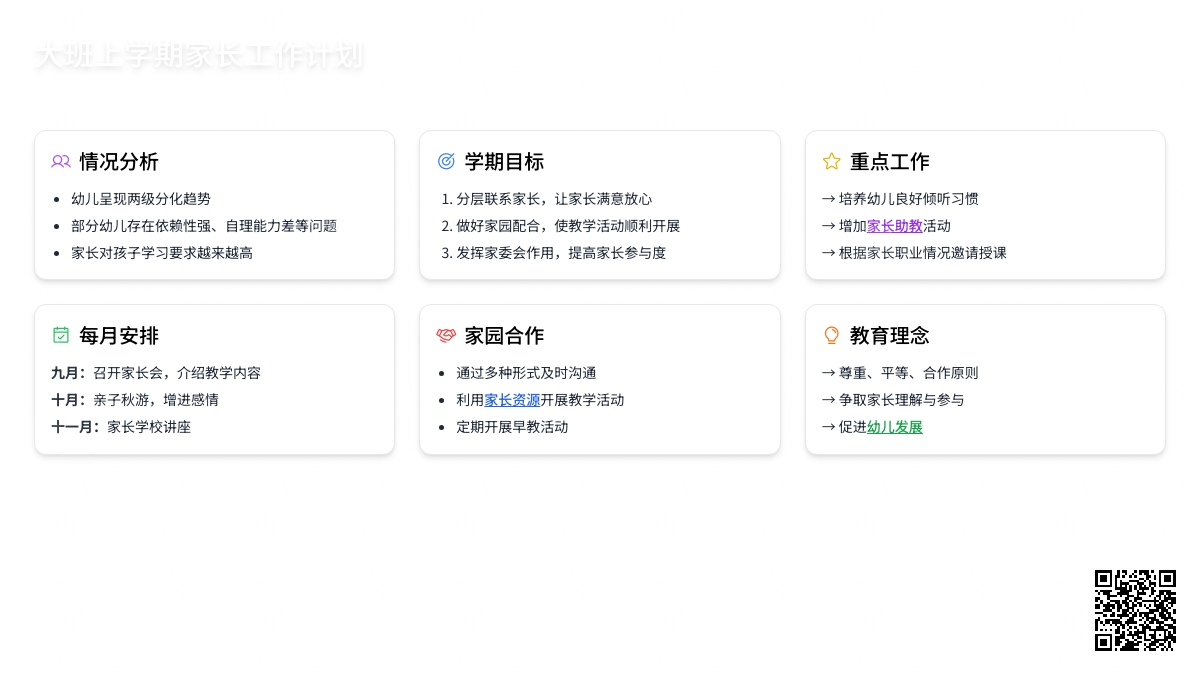
Task: Select the heading 重点工作
Action: tap(889, 162)
